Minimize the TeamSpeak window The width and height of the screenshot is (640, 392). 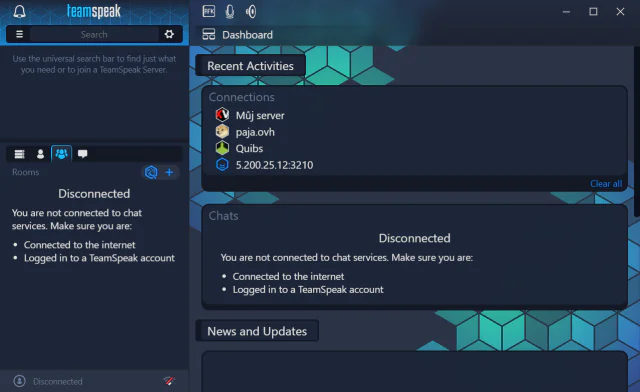tap(566, 12)
